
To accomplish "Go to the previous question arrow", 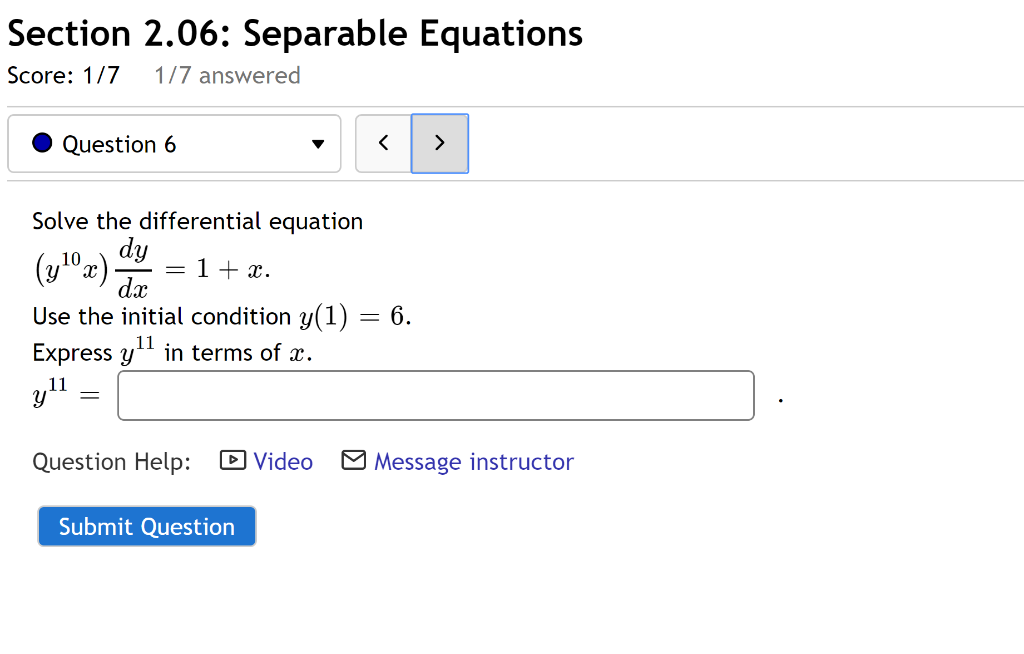I will 383,143.
